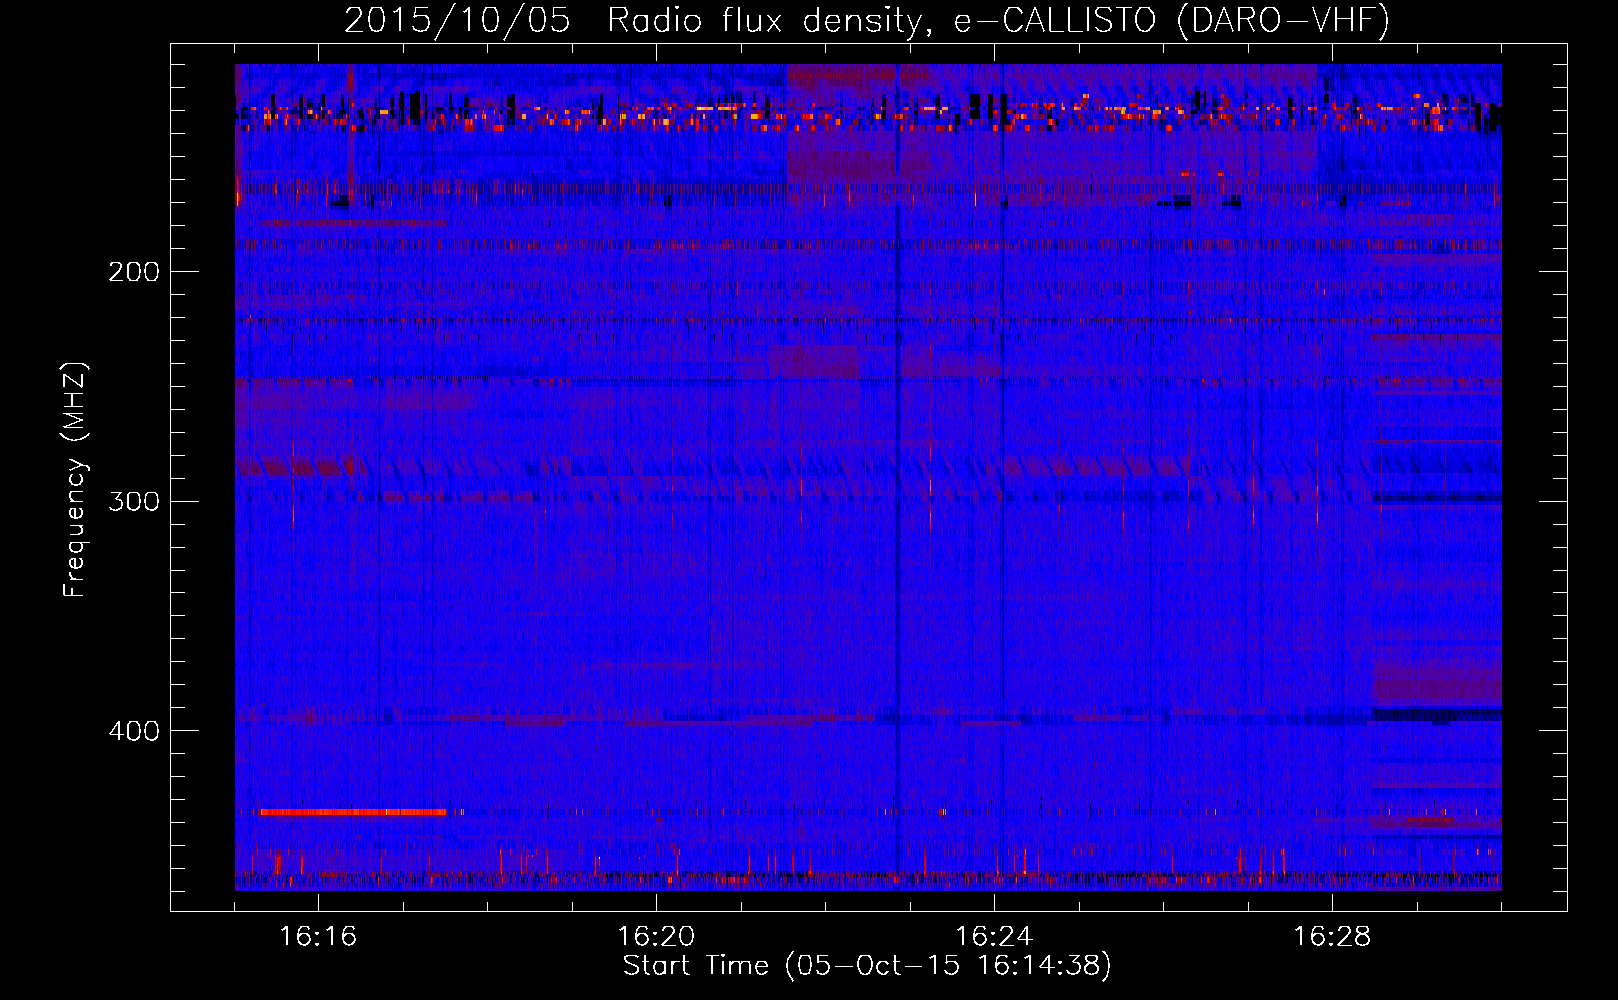1618x1000 pixels.
Task: Click the 16:20 time tick label
Action: [656, 937]
